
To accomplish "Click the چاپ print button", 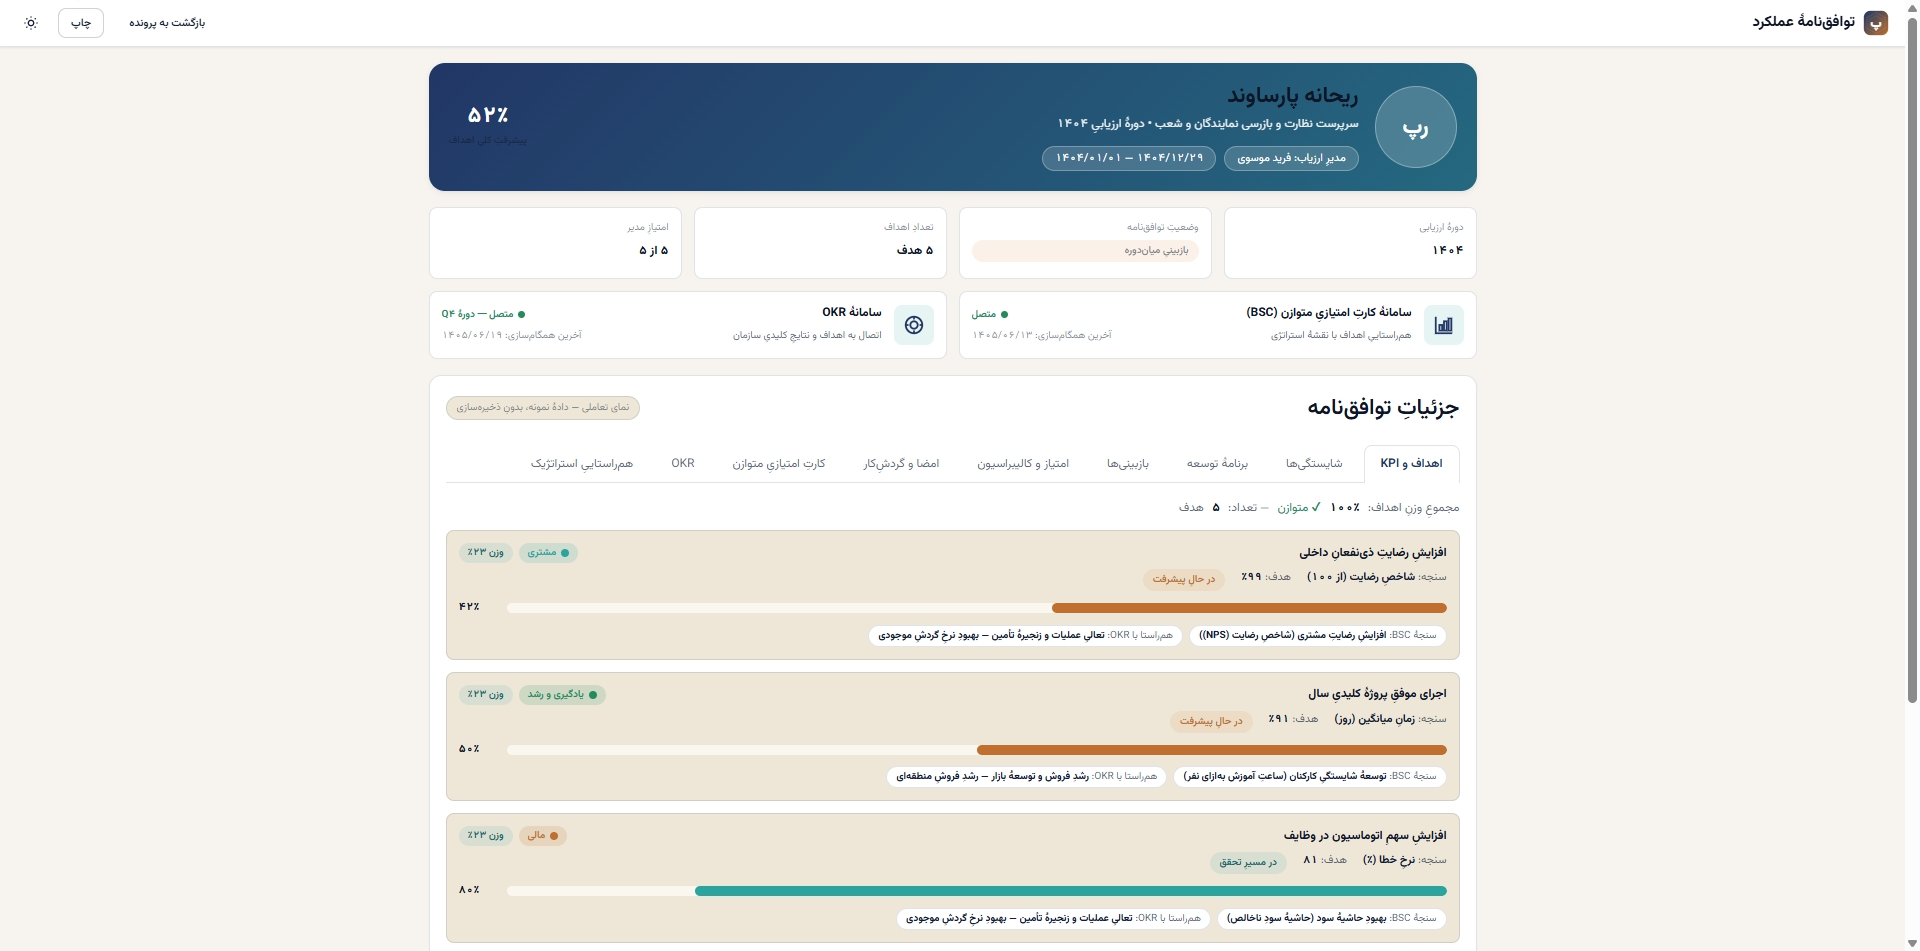I will [x=81, y=23].
